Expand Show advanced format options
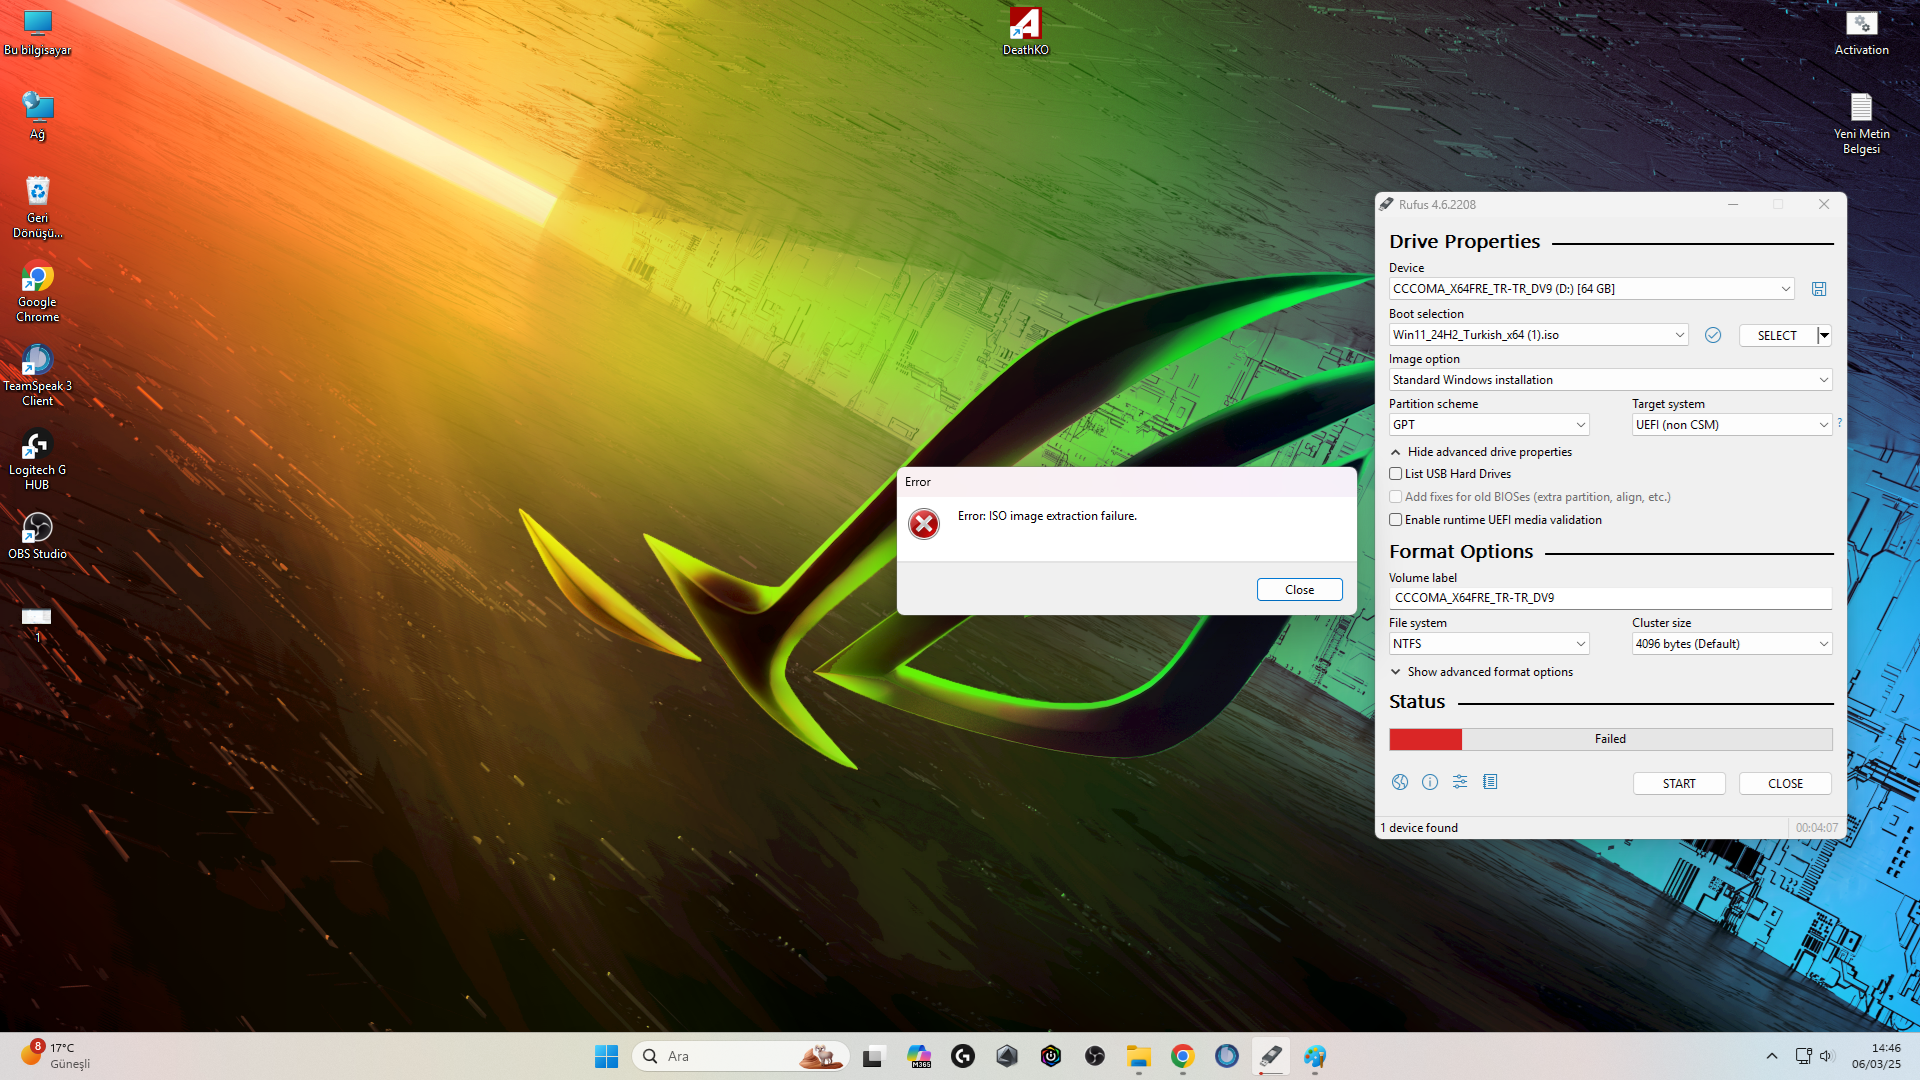 pyautogui.click(x=1490, y=672)
